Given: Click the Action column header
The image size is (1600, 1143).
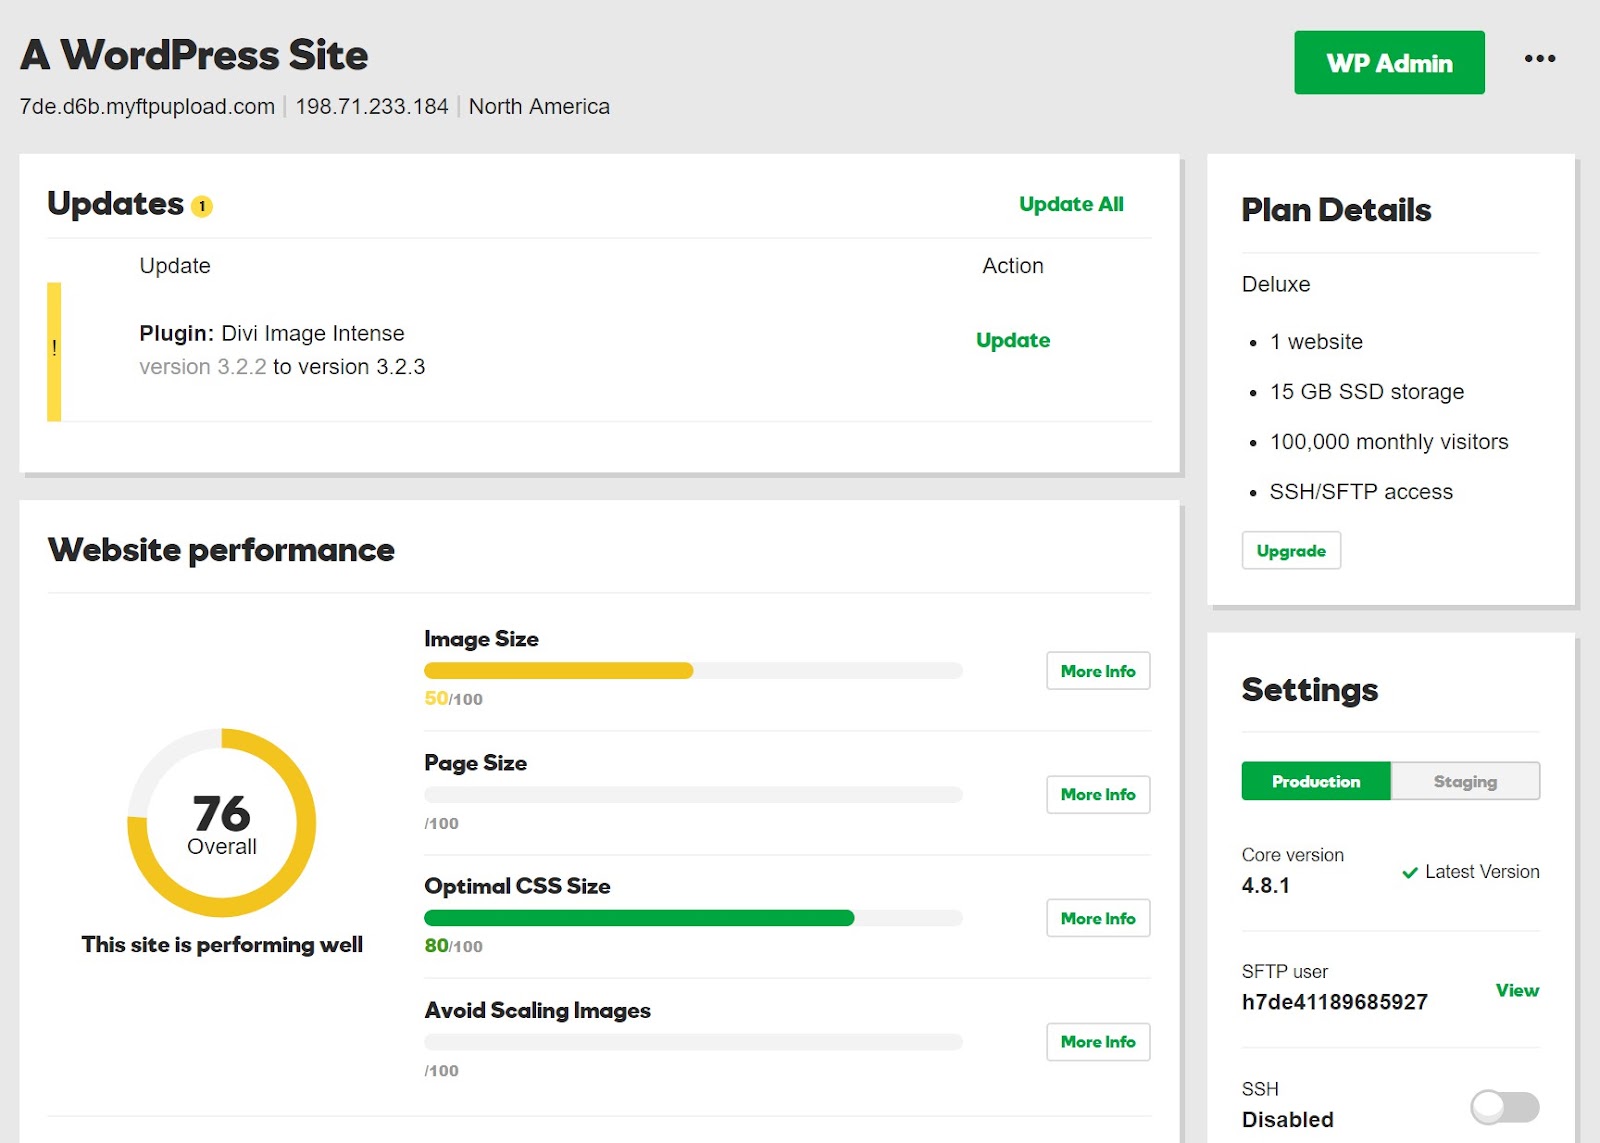Looking at the screenshot, I should coord(1013,266).
